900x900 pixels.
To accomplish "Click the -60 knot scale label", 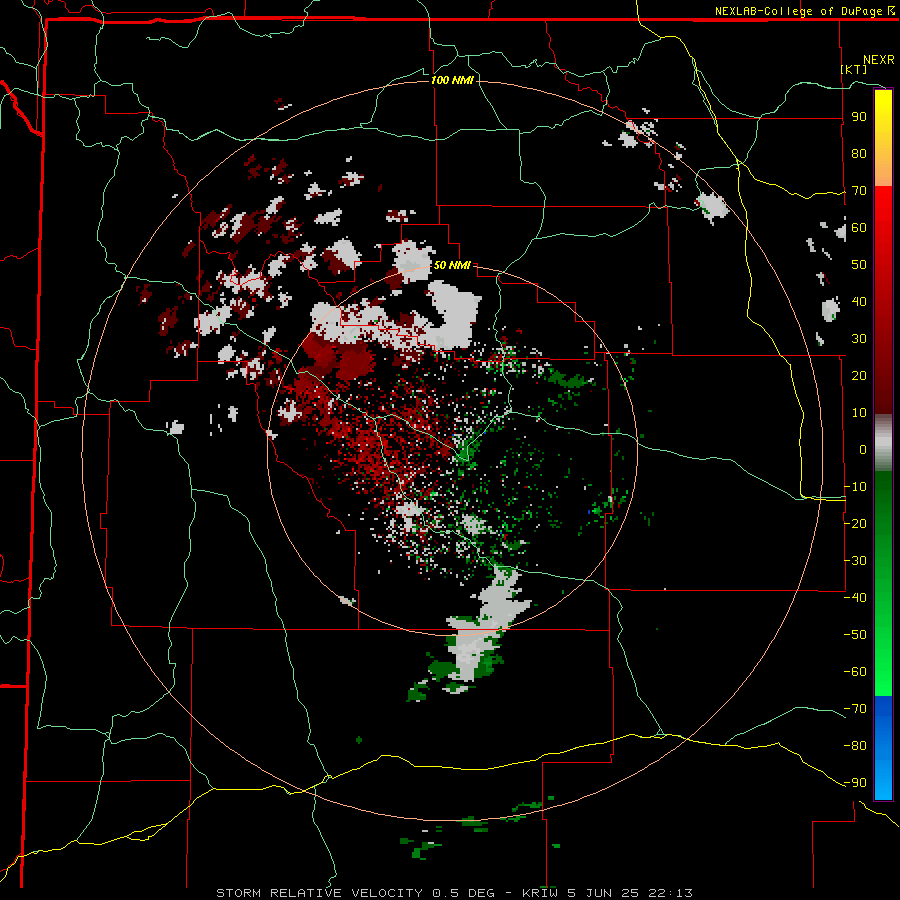I will tap(856, 672).
